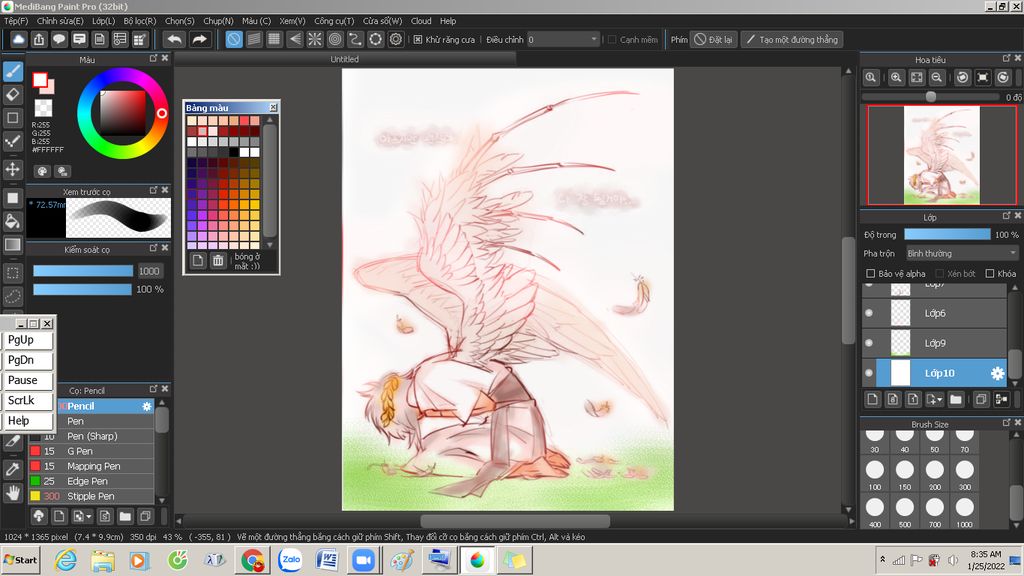Open the Xem(V) menu
This screenshot has height=576, width=1024.
tap(292, 21)
